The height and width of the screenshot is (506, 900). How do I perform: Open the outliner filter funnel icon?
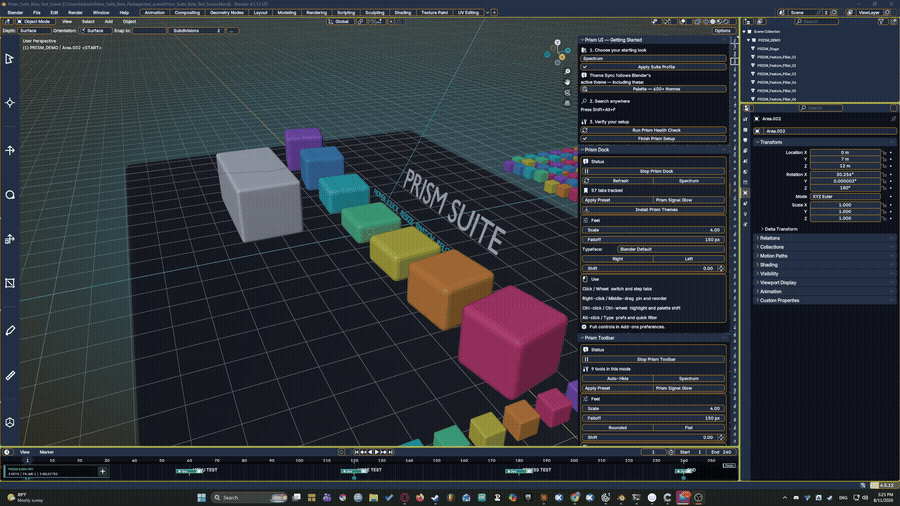(882, 21)
